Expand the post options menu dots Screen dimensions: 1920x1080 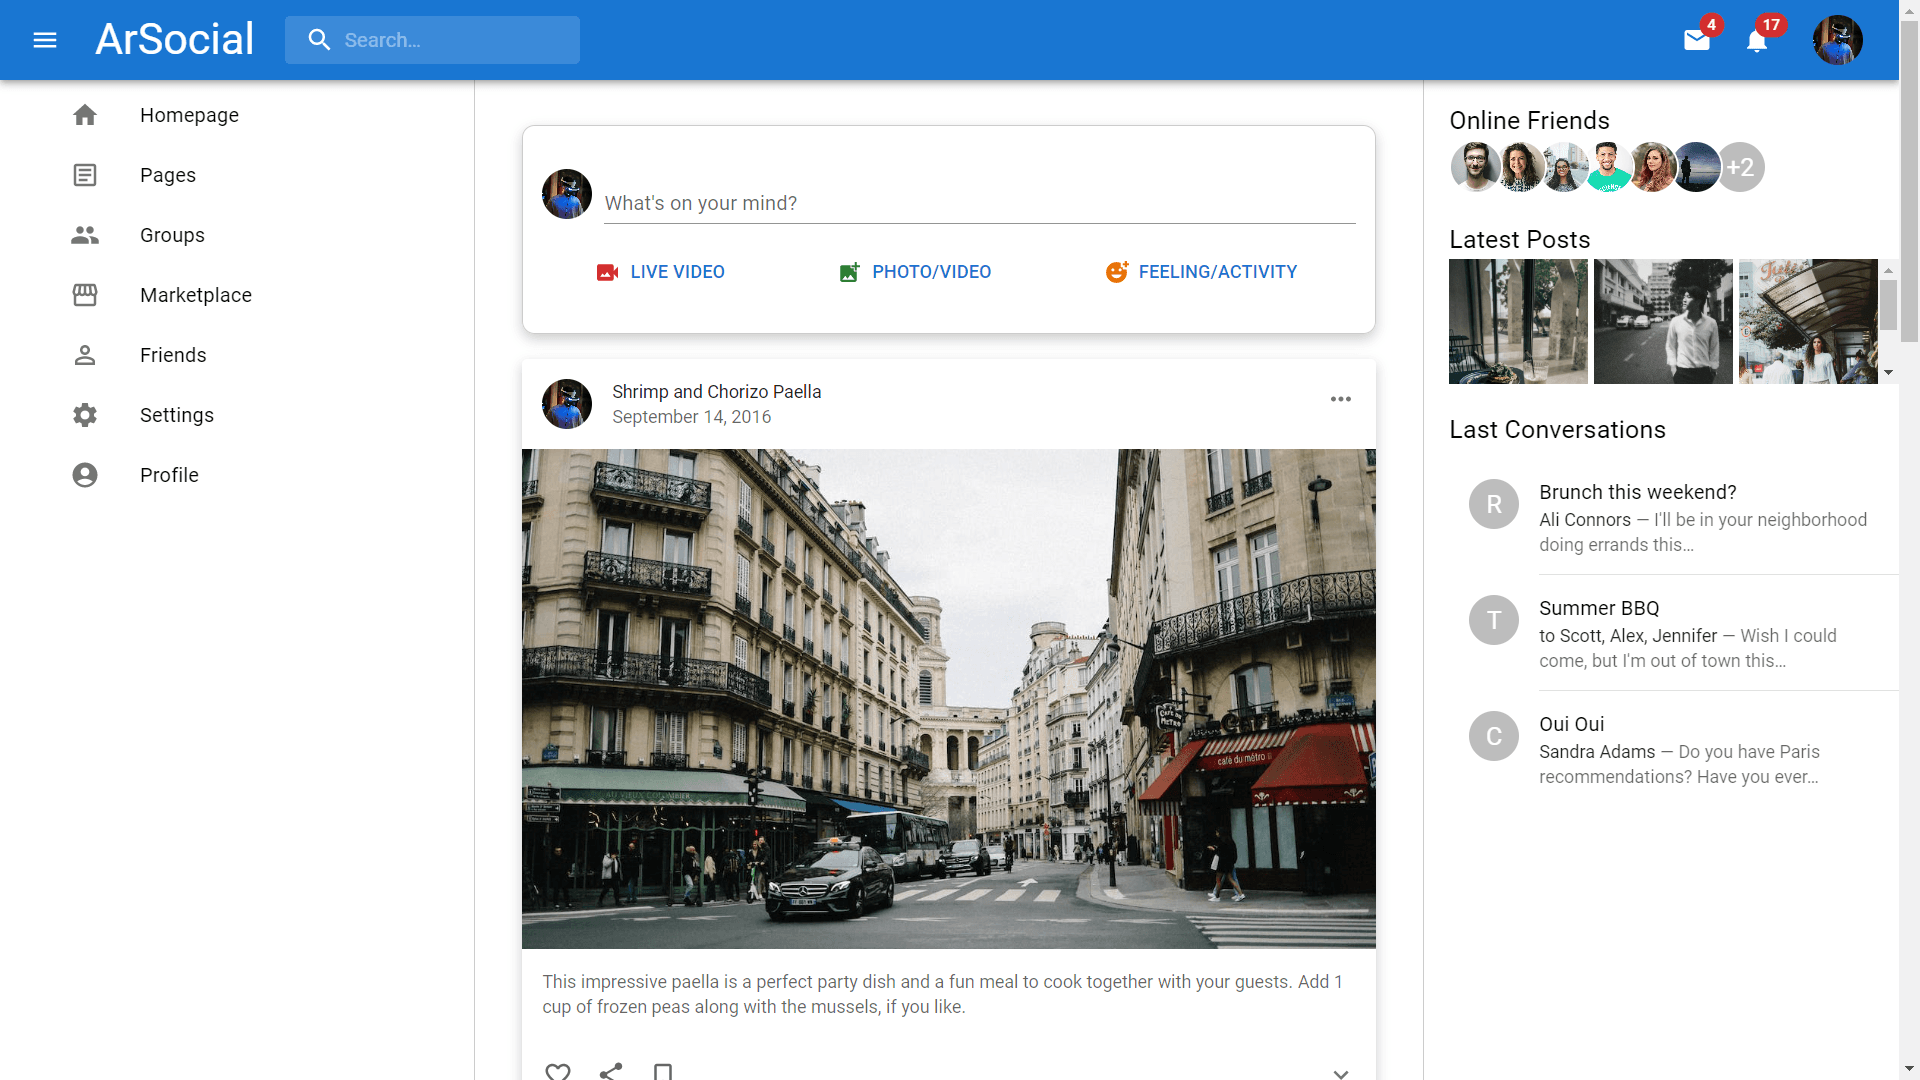tap(1341, 400)
